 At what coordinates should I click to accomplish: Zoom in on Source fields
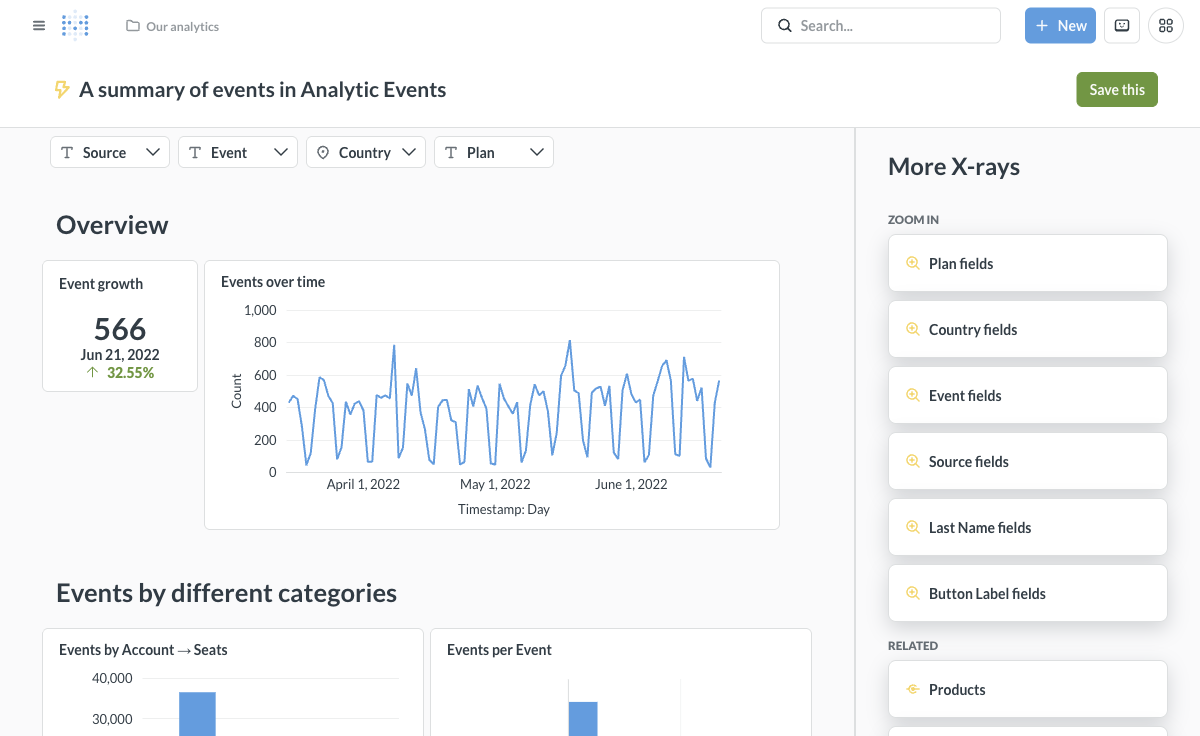click(1028, 461)
